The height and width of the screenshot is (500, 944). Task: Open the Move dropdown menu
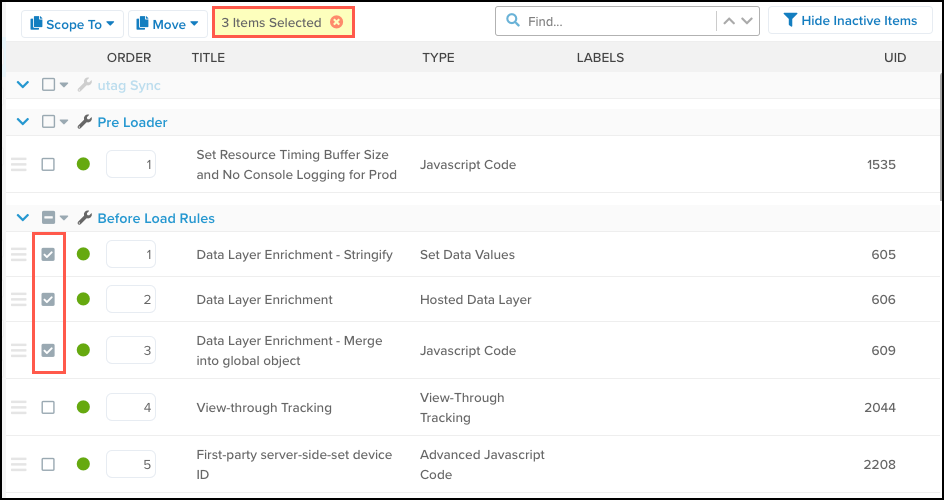click(167, 23)
